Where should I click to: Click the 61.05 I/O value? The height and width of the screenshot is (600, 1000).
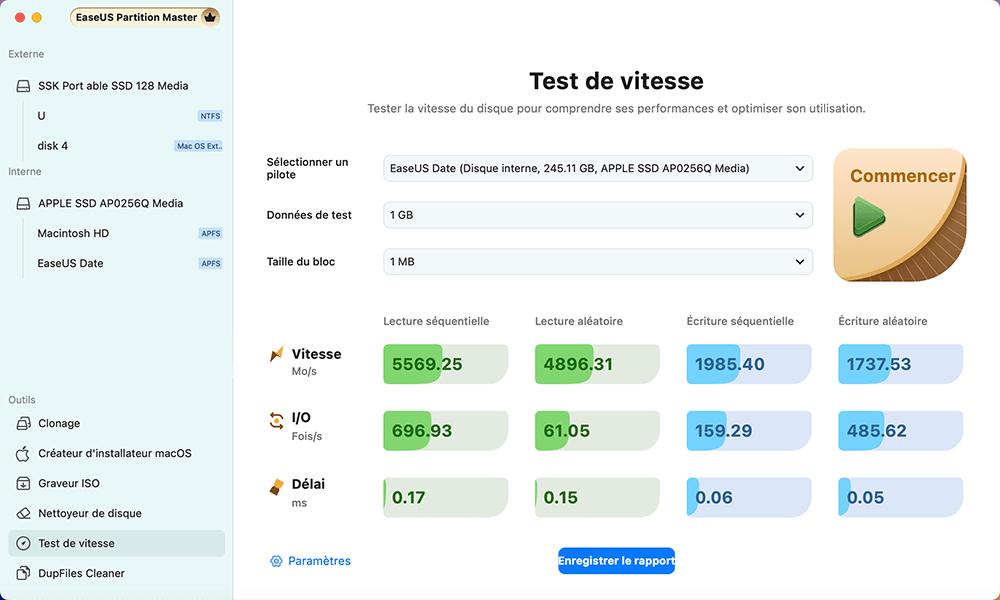click(x=566, y=431)
